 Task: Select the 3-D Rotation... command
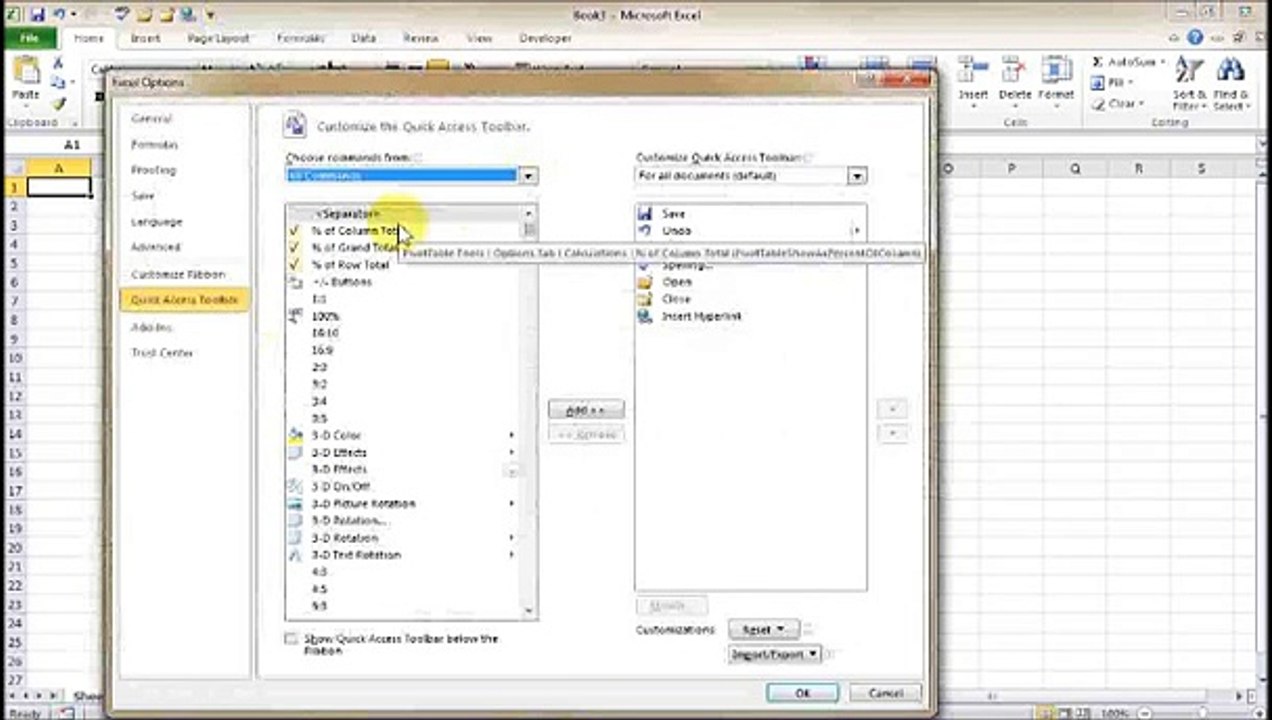405,520
